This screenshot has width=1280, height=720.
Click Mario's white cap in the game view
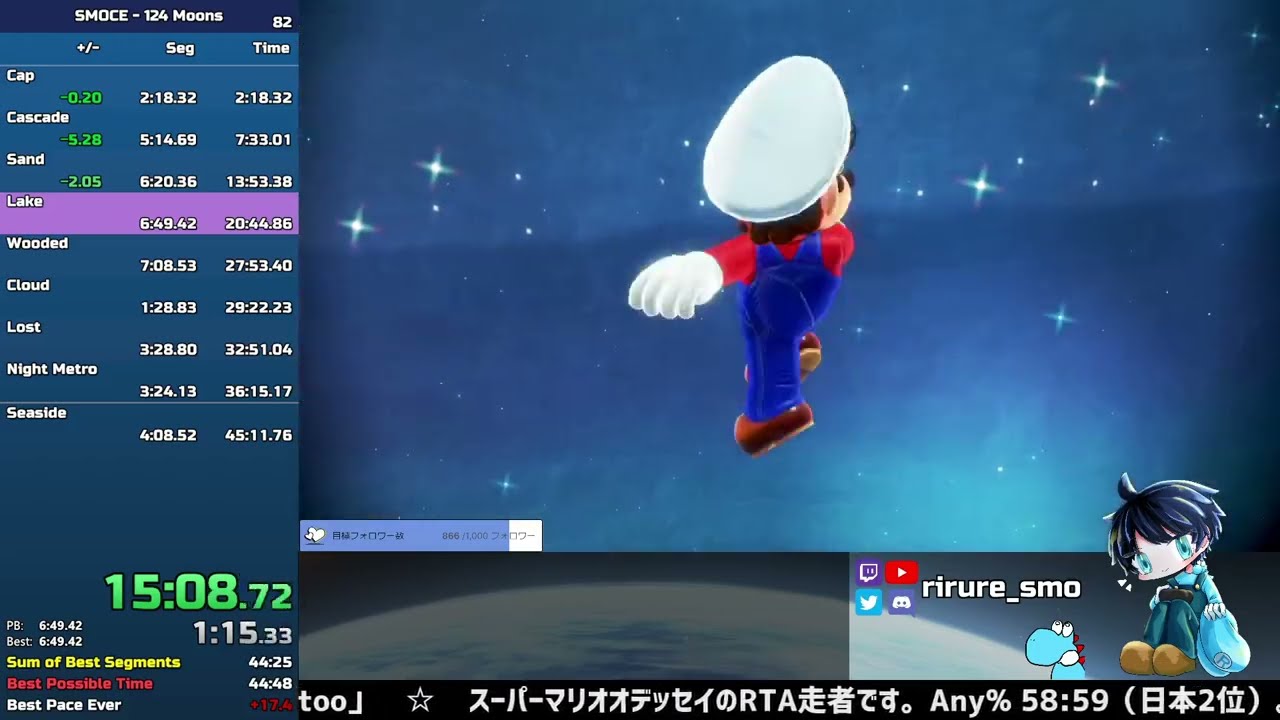tap(776, 138)
